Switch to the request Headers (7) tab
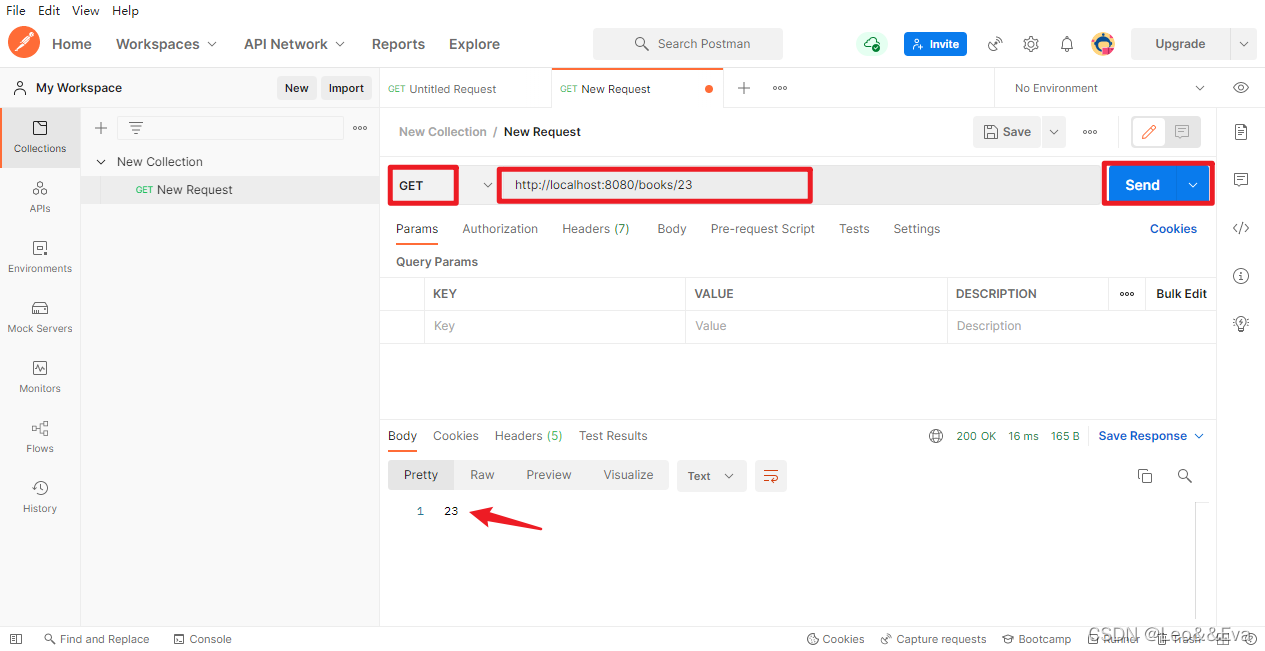 [x=596, y=229]
